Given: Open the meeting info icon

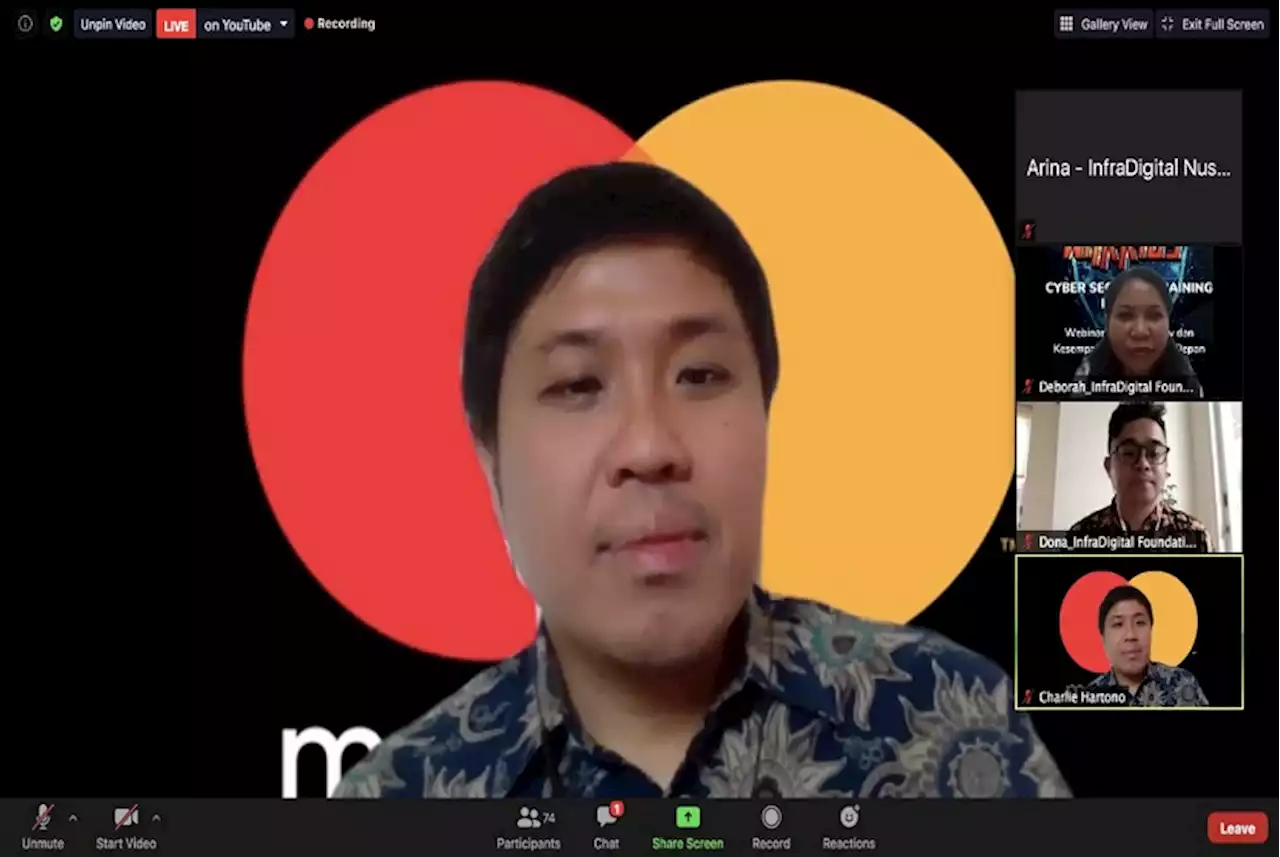Looking at the screenshot, I should coord(25,24).
